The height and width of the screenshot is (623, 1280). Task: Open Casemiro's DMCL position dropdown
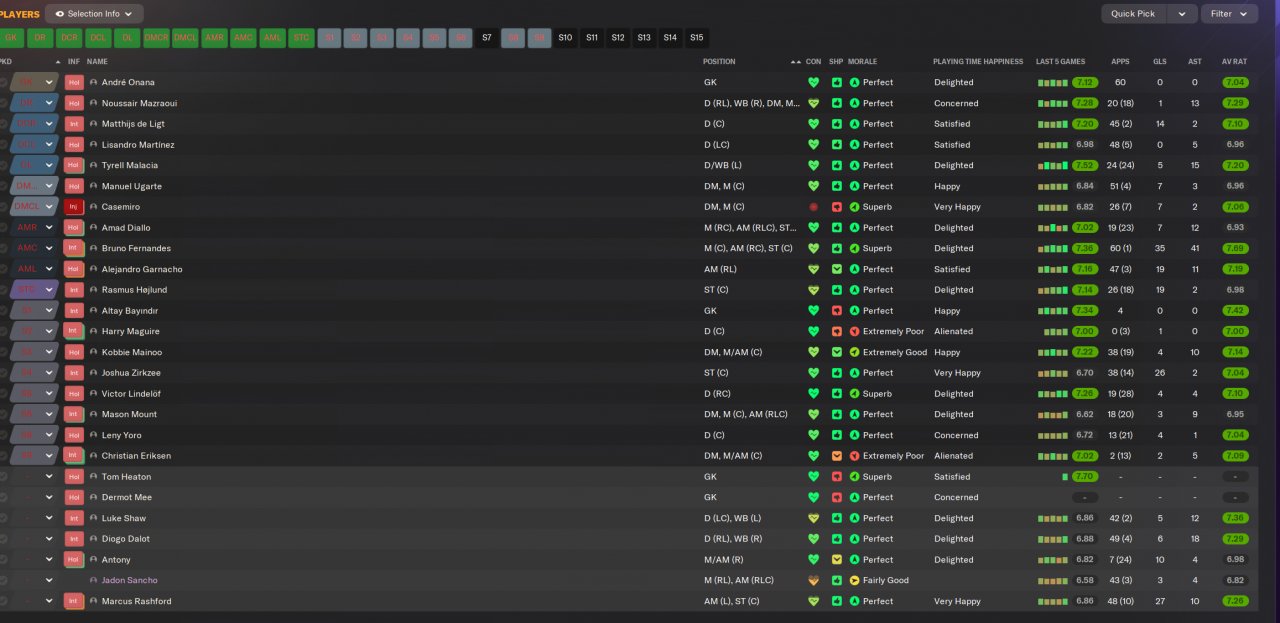coord(49,207)
